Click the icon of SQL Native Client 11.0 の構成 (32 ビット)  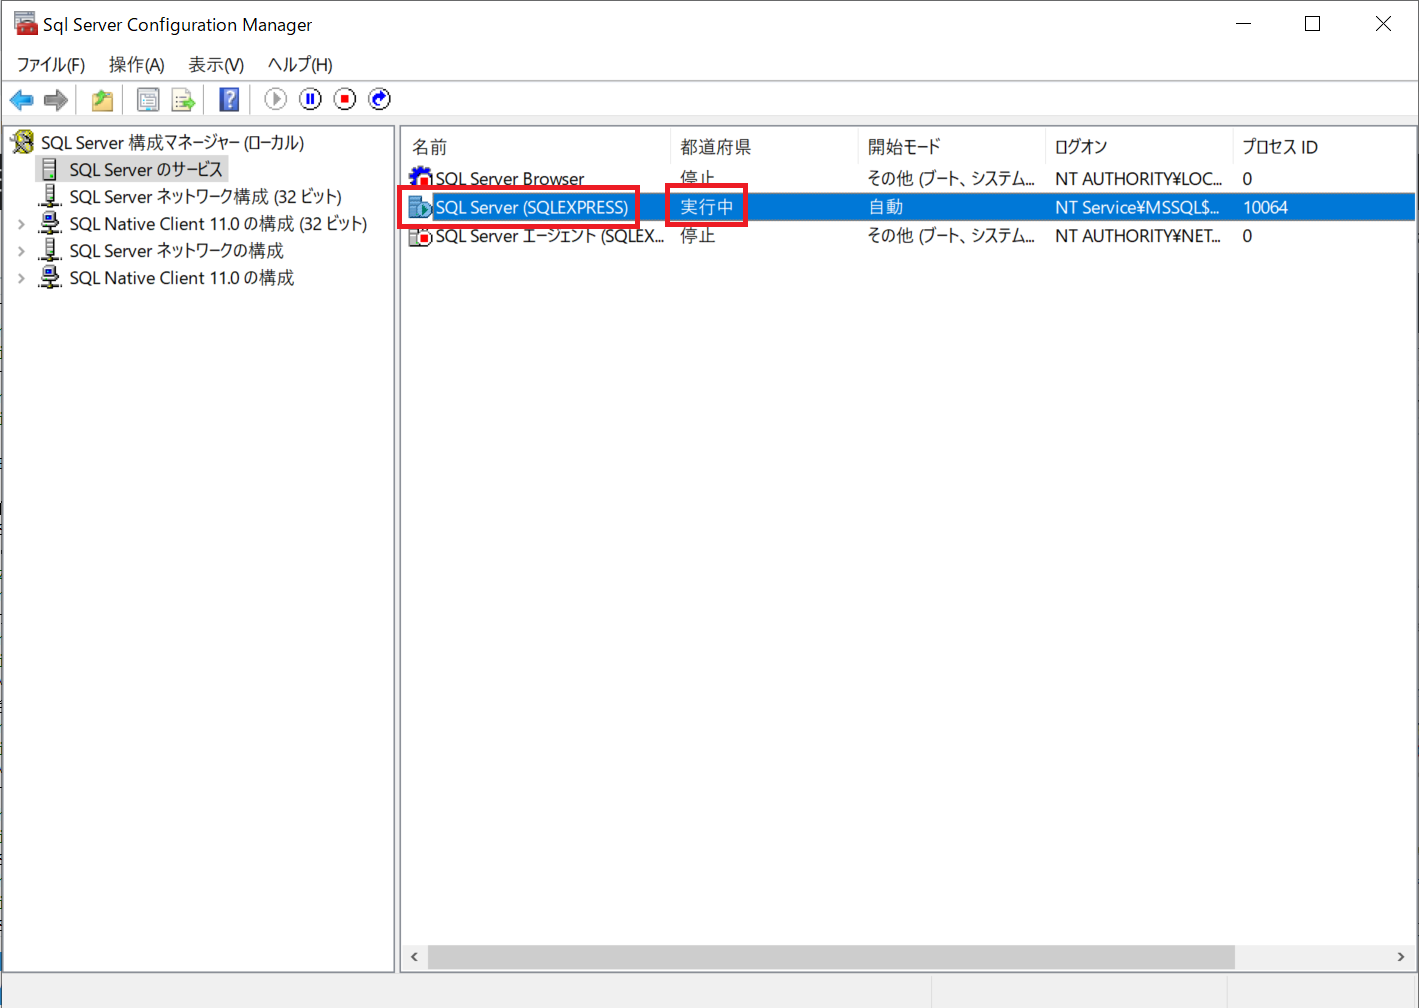coord(50,223)
